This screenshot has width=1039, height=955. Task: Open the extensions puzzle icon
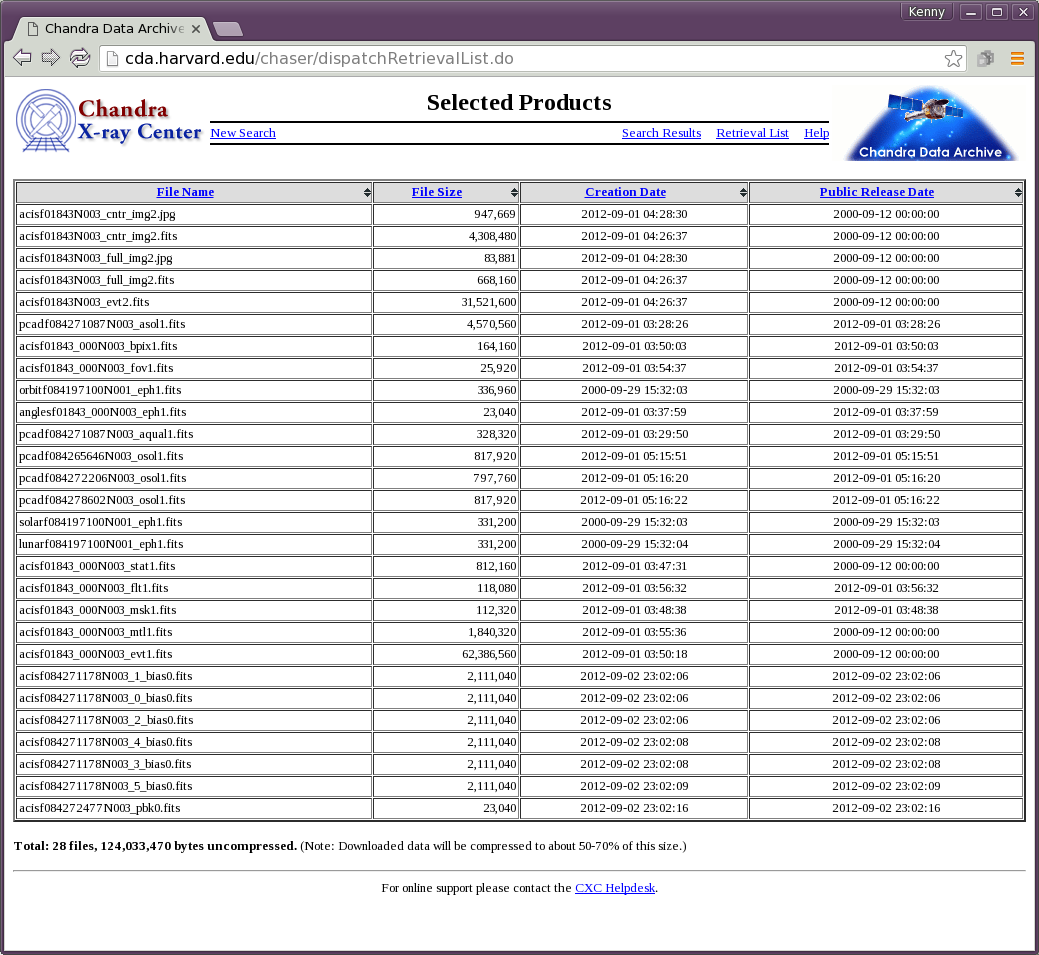pos(985,58)
